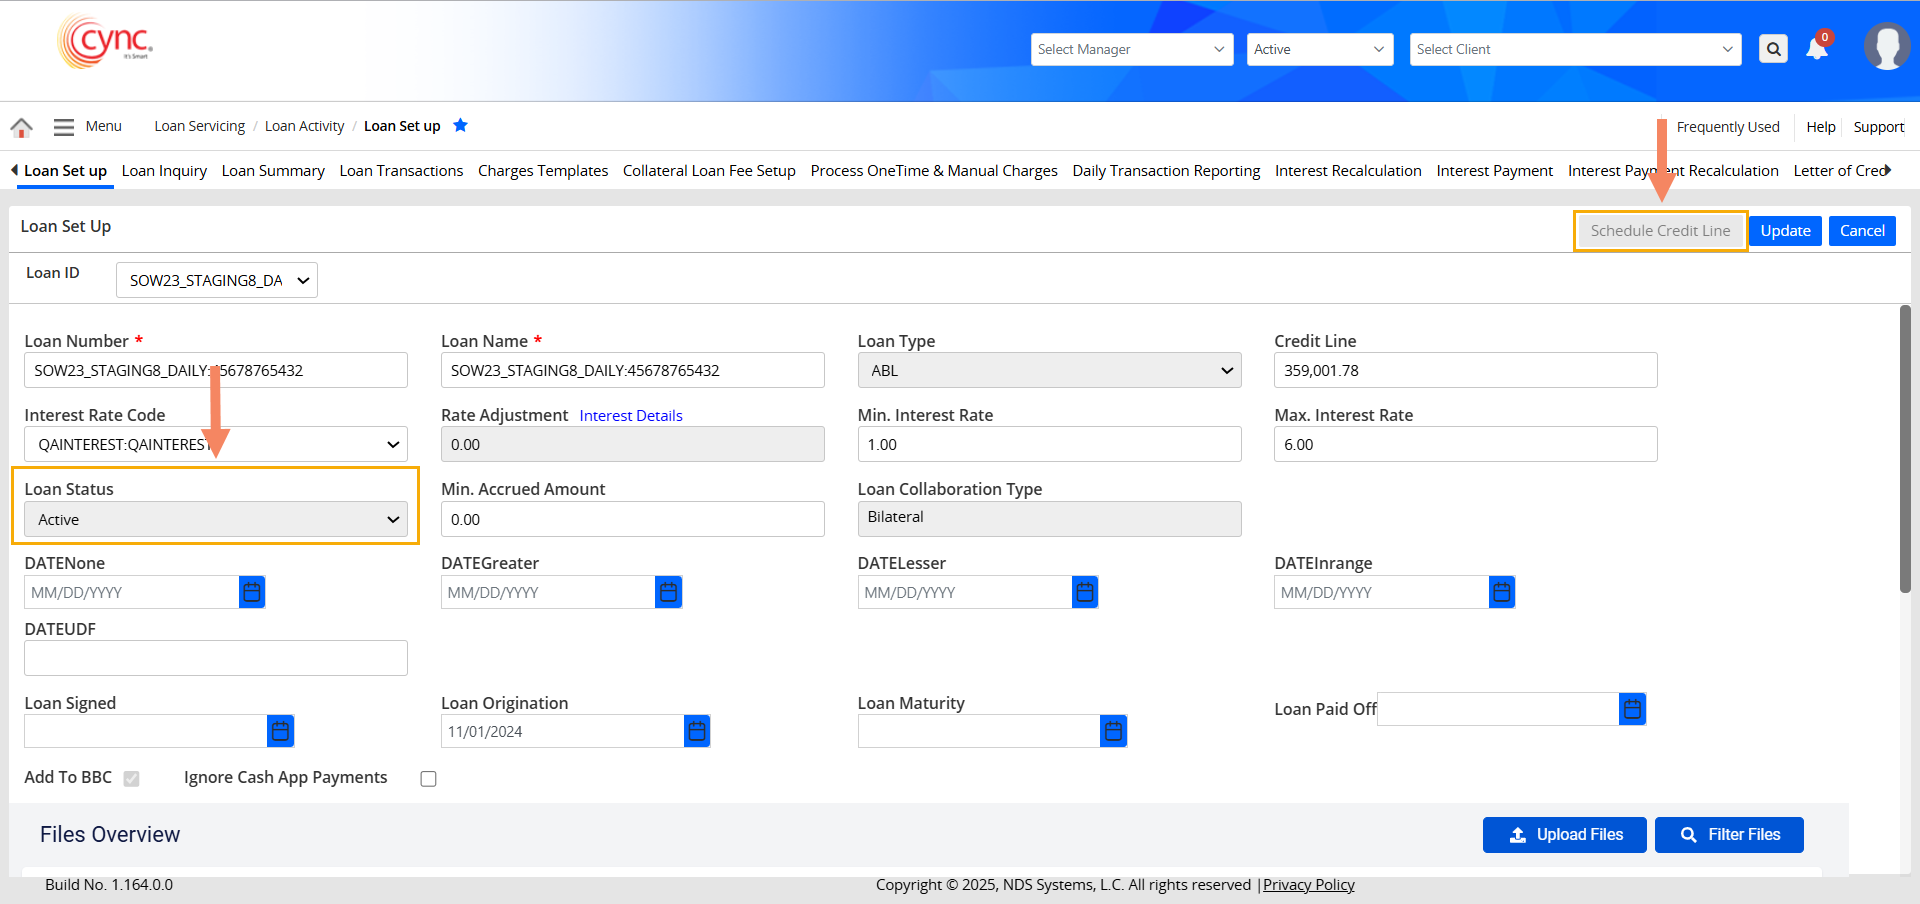Expand the Loan Status dropdown

pyautogui.click(x=215, y=520)
